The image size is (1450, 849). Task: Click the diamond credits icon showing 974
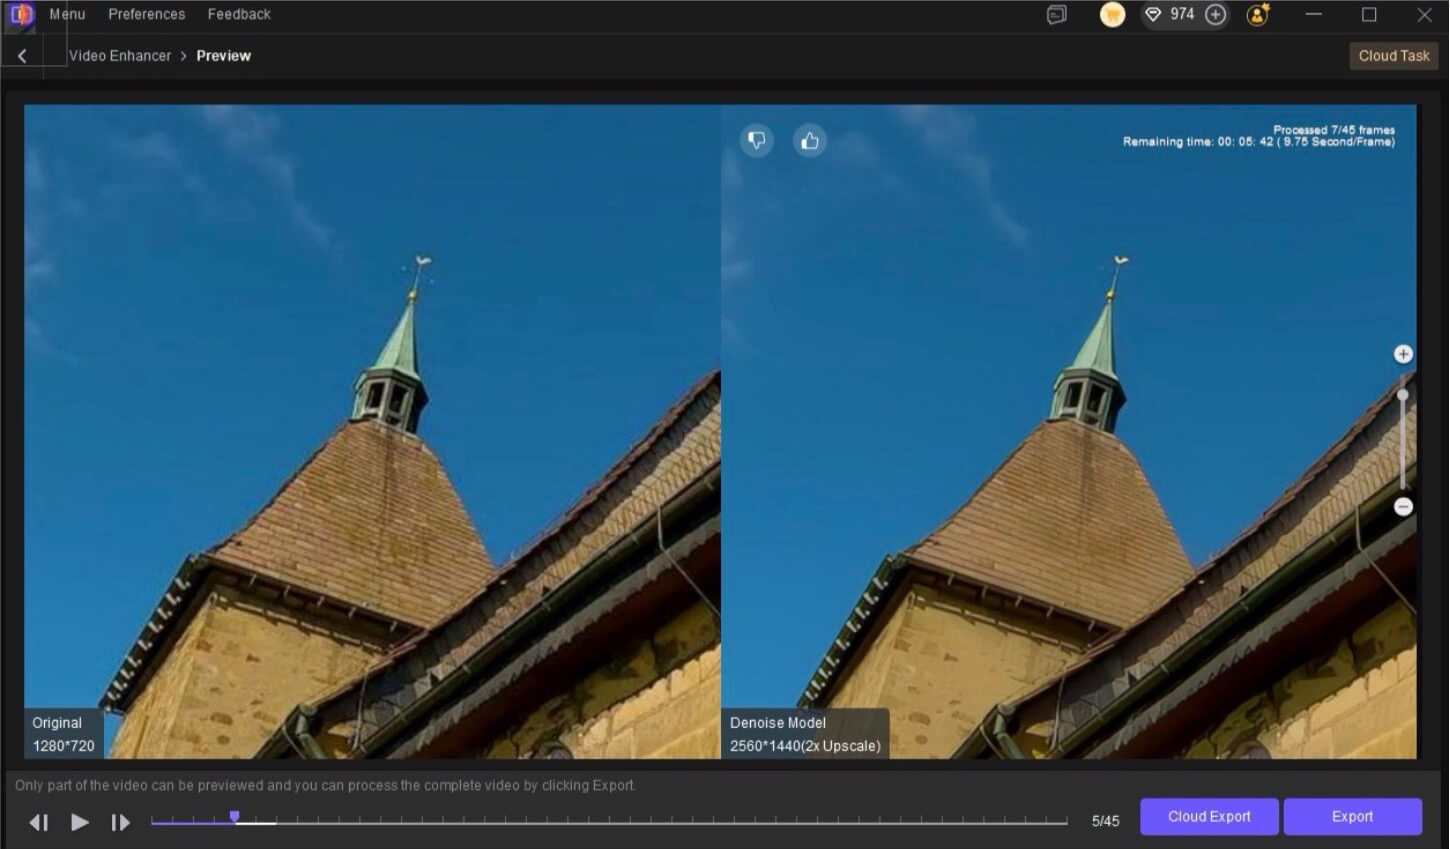(1154, 14)
